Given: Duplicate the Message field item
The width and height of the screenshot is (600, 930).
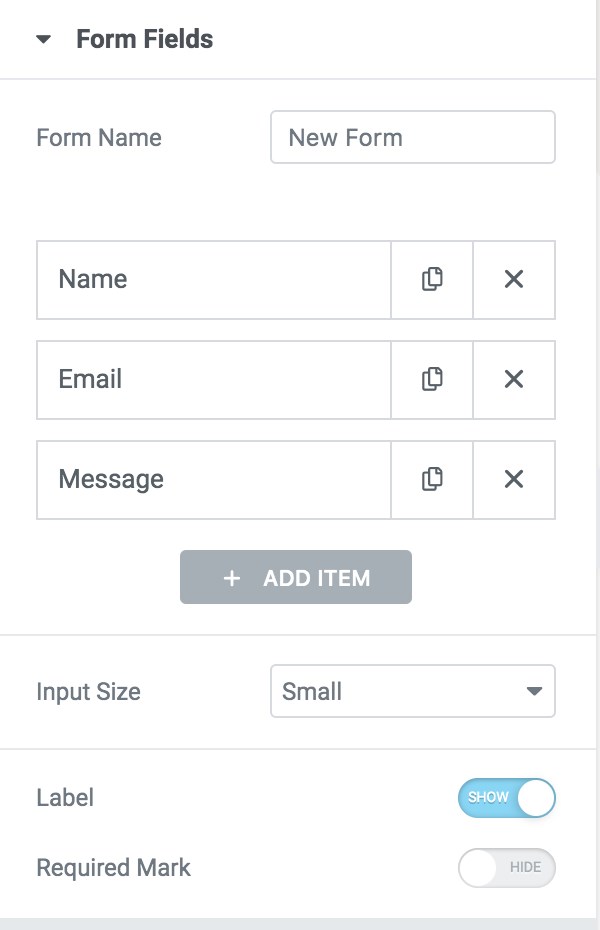Looking at the screenshot, I should point(432,479).
